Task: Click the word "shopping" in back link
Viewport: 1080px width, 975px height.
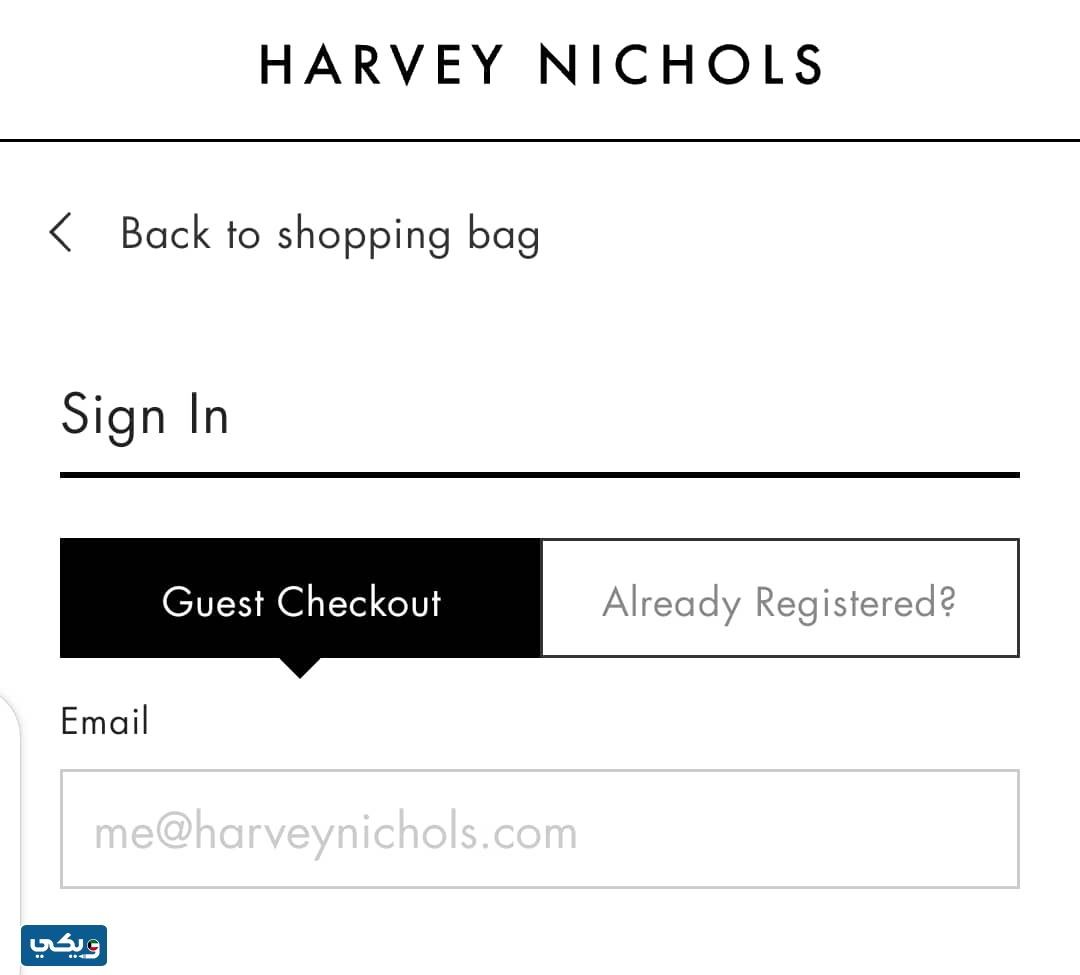Action: click(364, 236)
